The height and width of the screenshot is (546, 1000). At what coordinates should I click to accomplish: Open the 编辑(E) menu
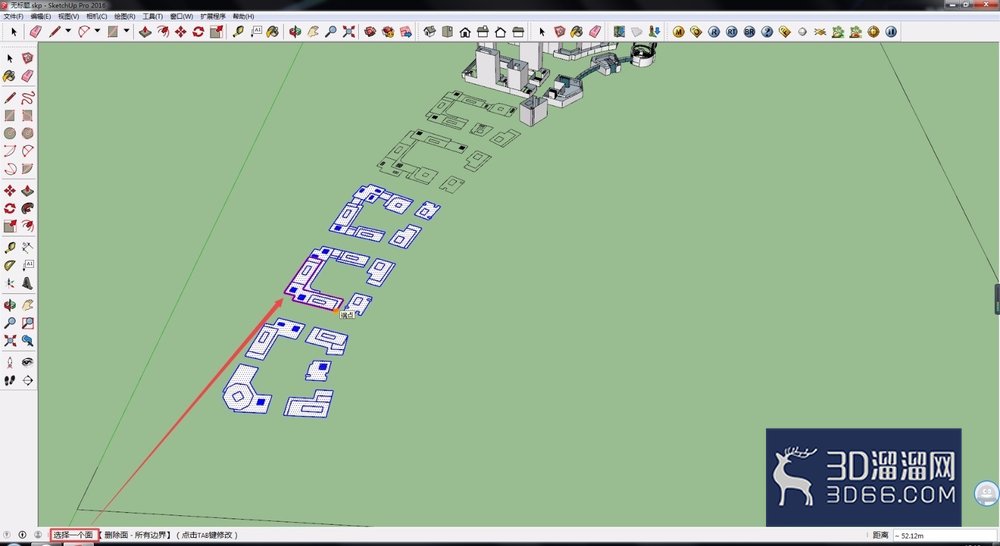tap(41, 16)
